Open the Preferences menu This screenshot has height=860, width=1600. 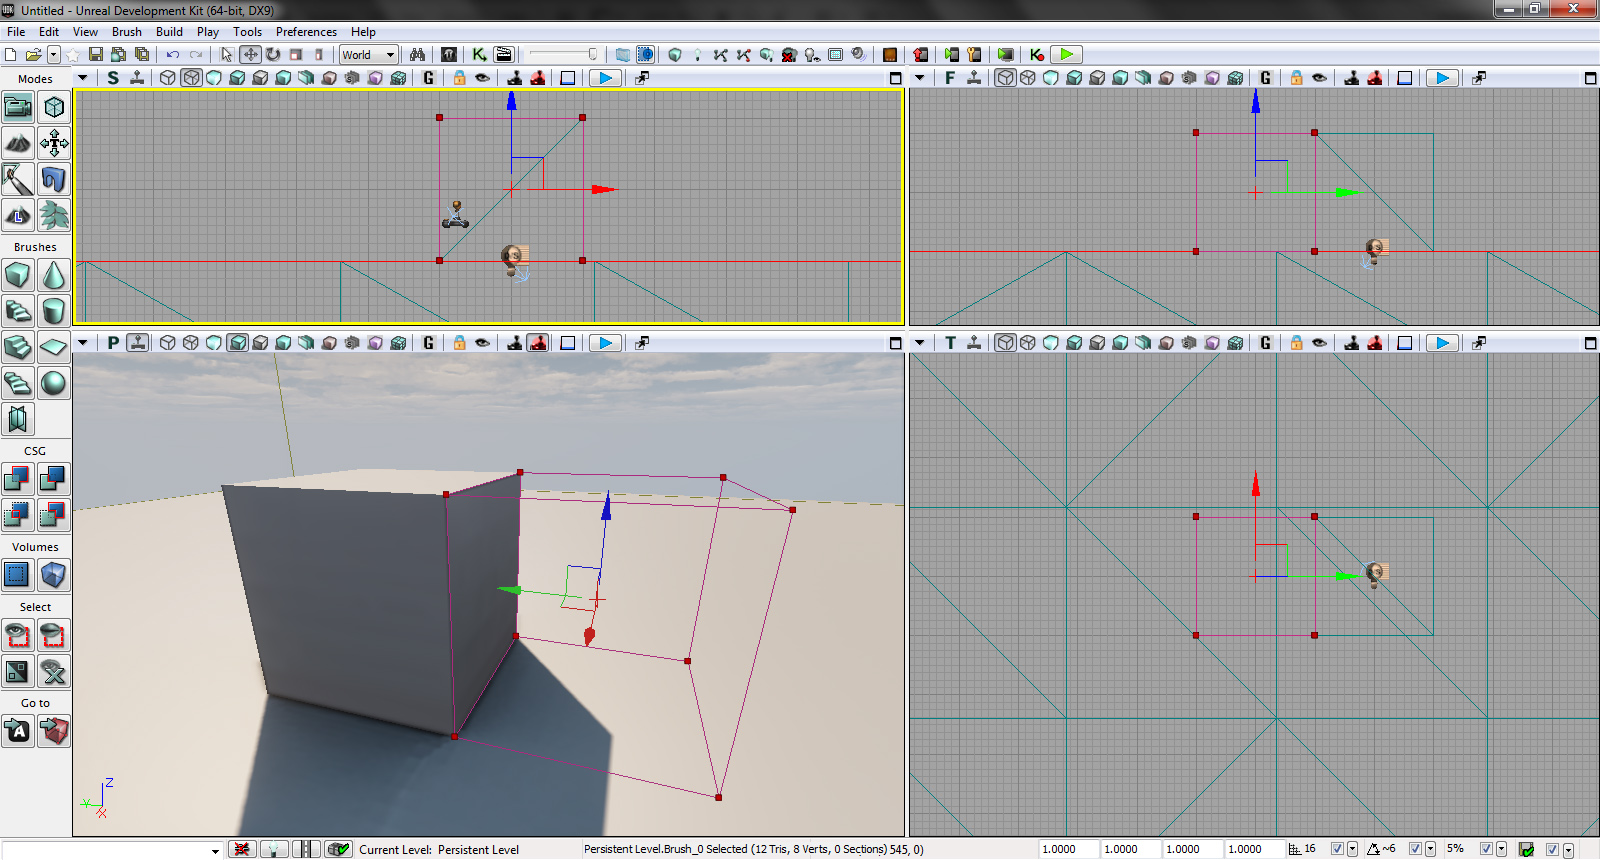306,32
